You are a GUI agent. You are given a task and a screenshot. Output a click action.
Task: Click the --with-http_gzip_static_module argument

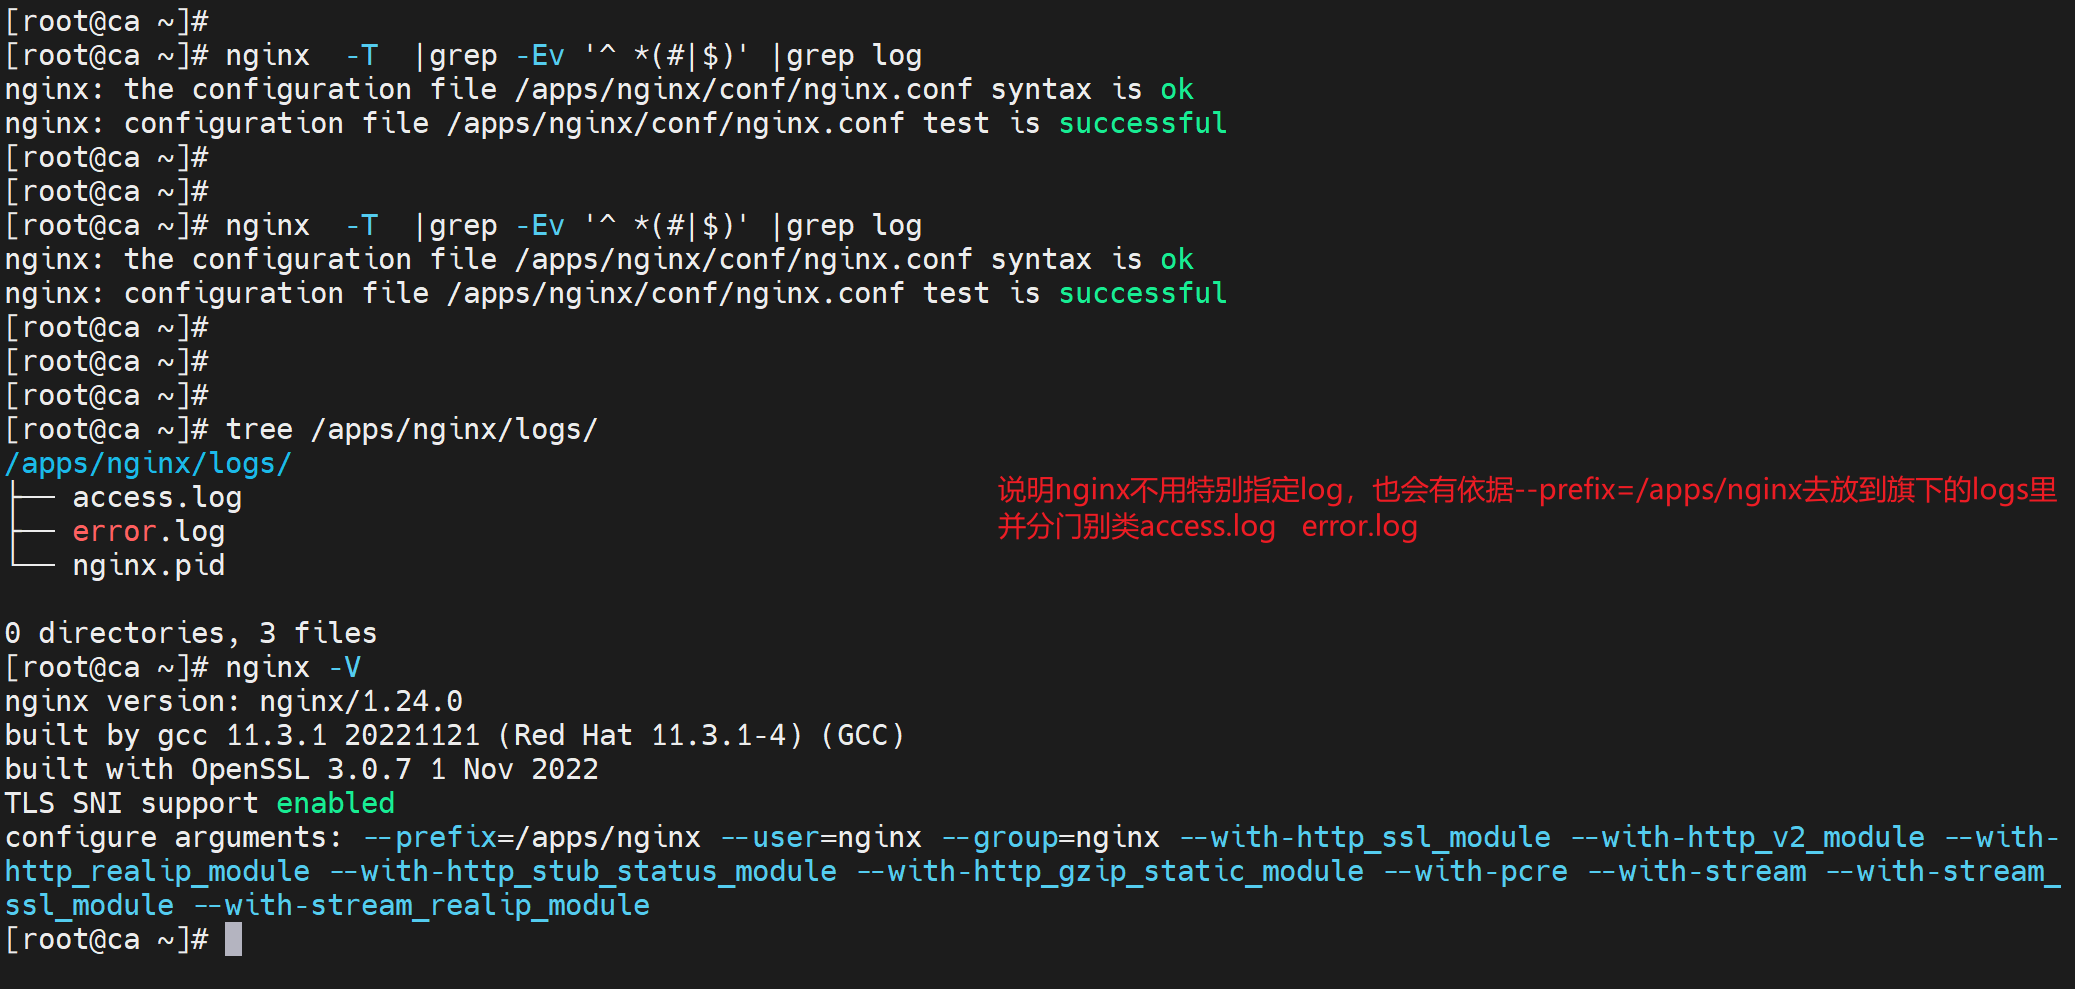click(1110, 871)
